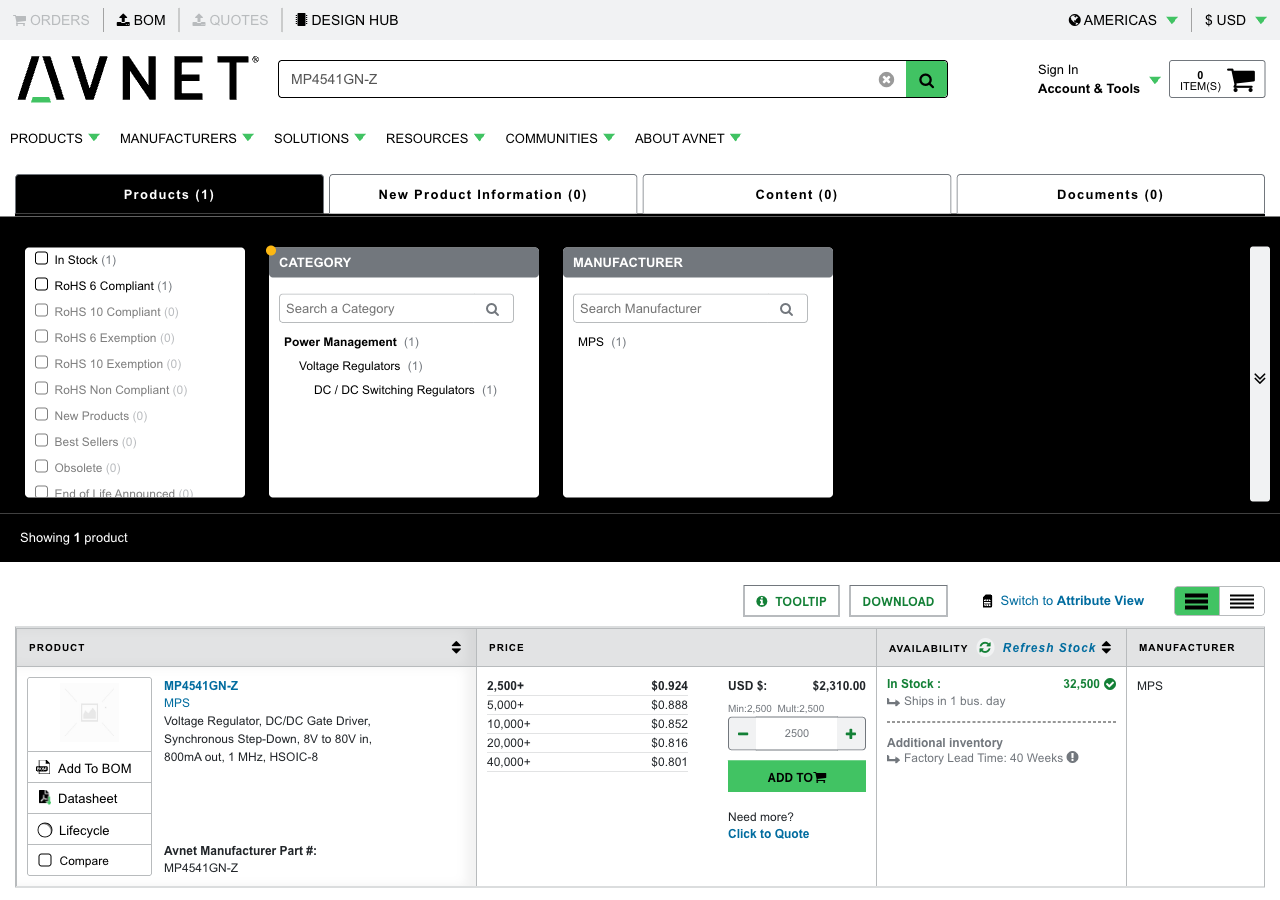1280x900 pixels.
Task: Switch to the Documents (0) tab
Action: (1111, 194)
